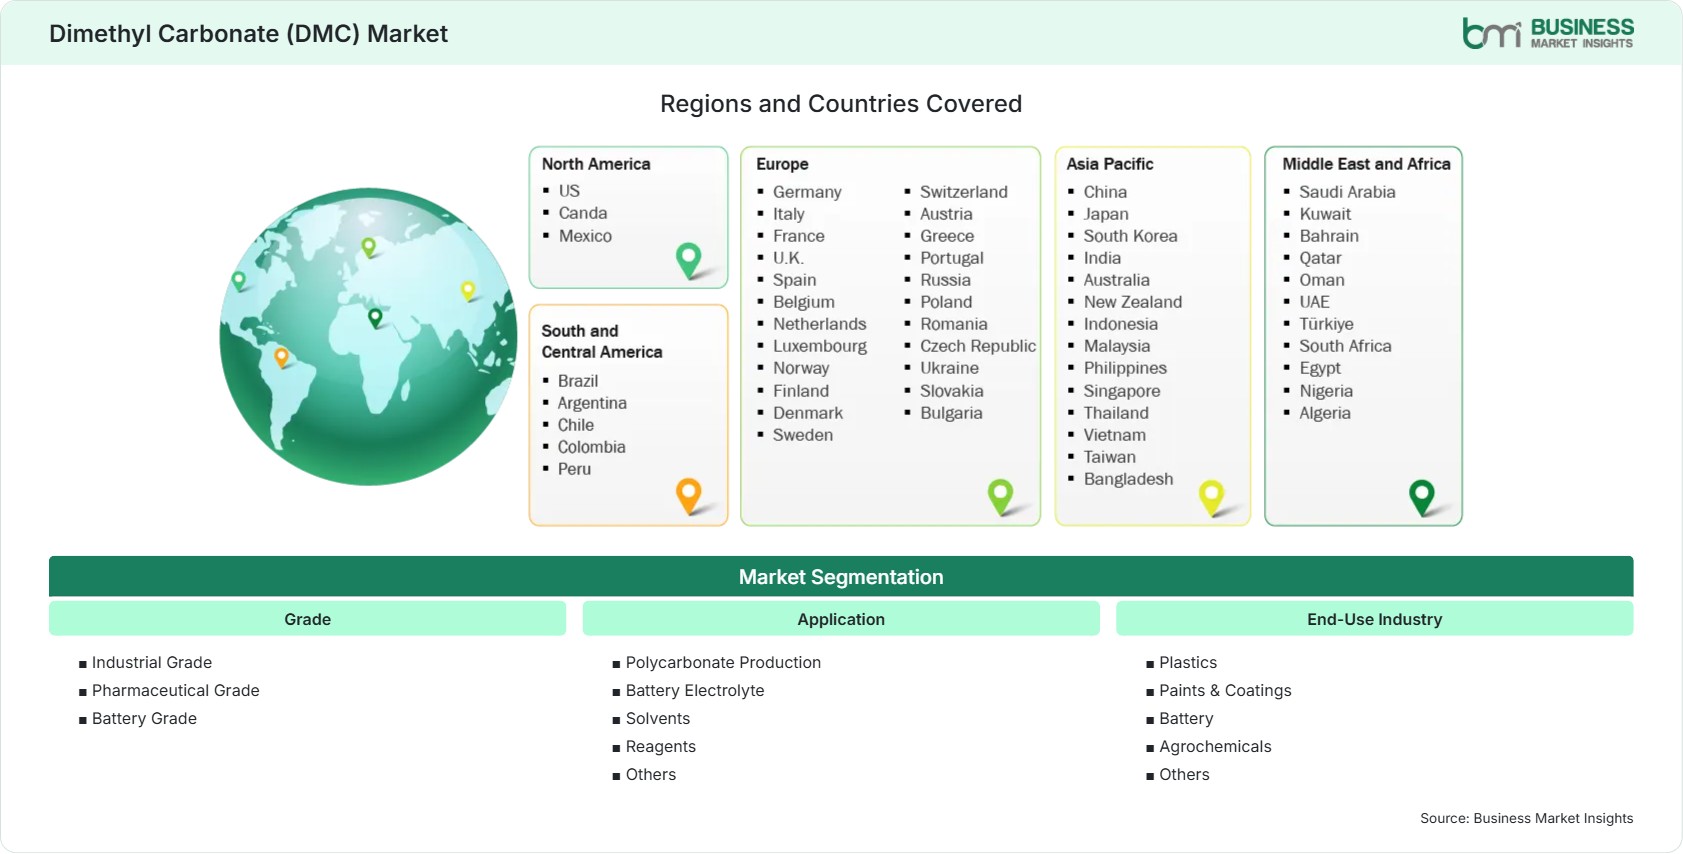Viewport: 1683px width, 854px height.
Task: Click 'Solvents' under Application
Action: [x=658, y=718]
